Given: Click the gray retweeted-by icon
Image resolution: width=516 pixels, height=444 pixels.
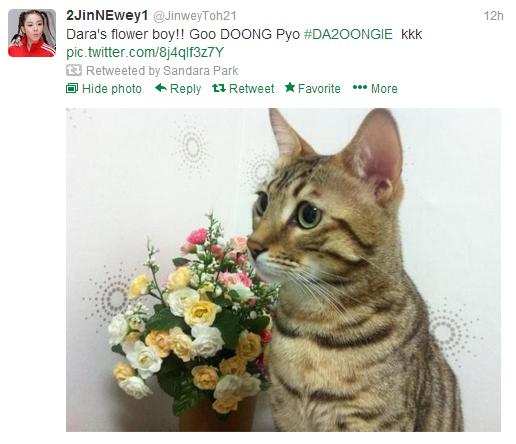Looking at the screenshot, I should 74,70.
